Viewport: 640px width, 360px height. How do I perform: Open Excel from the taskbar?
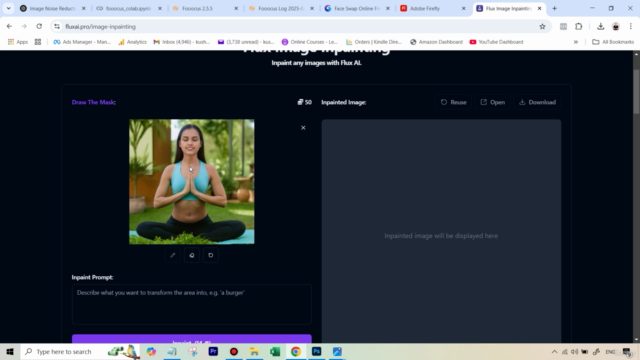point(275,351)
